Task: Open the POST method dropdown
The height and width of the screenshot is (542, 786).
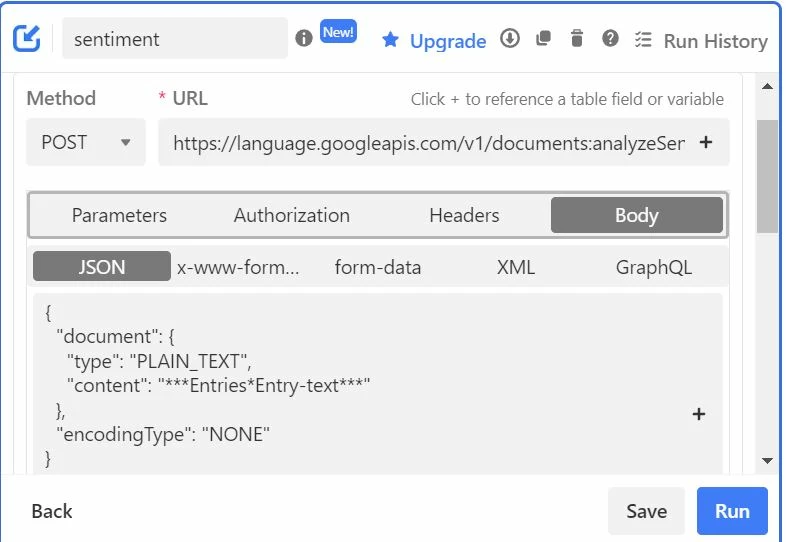Action: tap(86, 142)
